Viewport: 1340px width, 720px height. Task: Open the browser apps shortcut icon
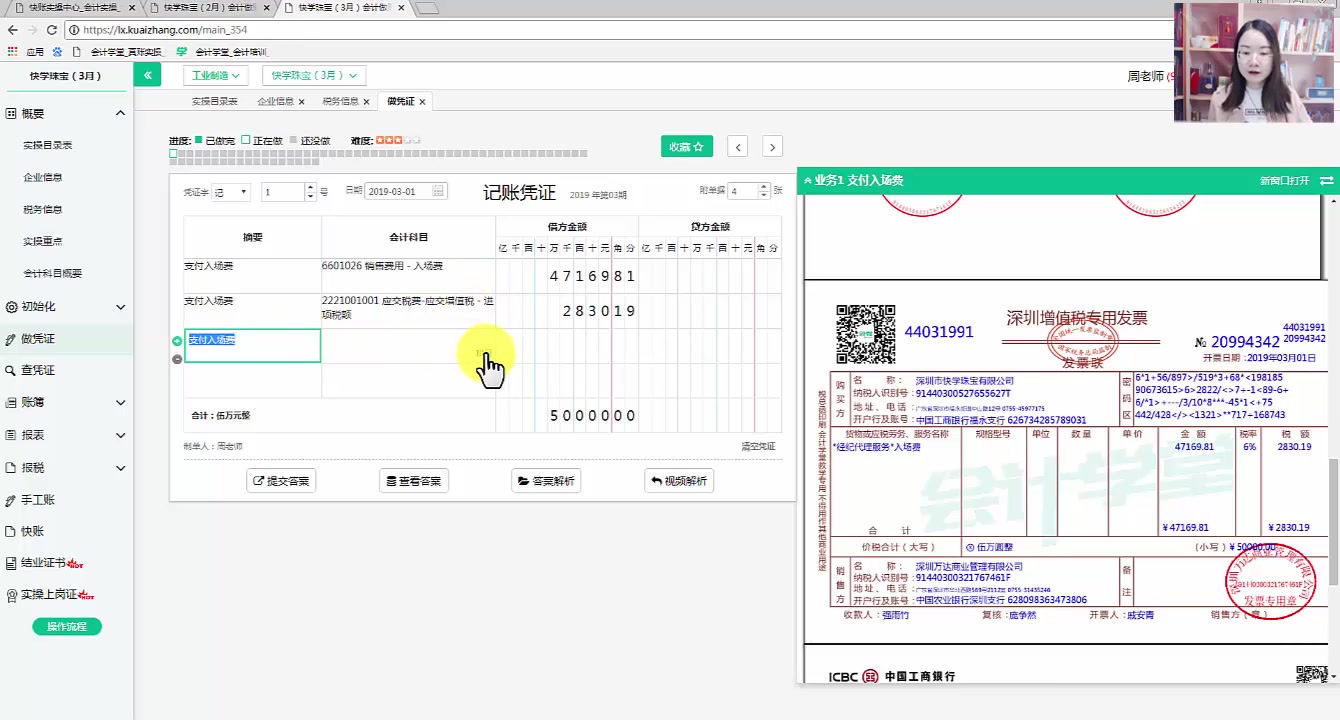tap(12, 51)
